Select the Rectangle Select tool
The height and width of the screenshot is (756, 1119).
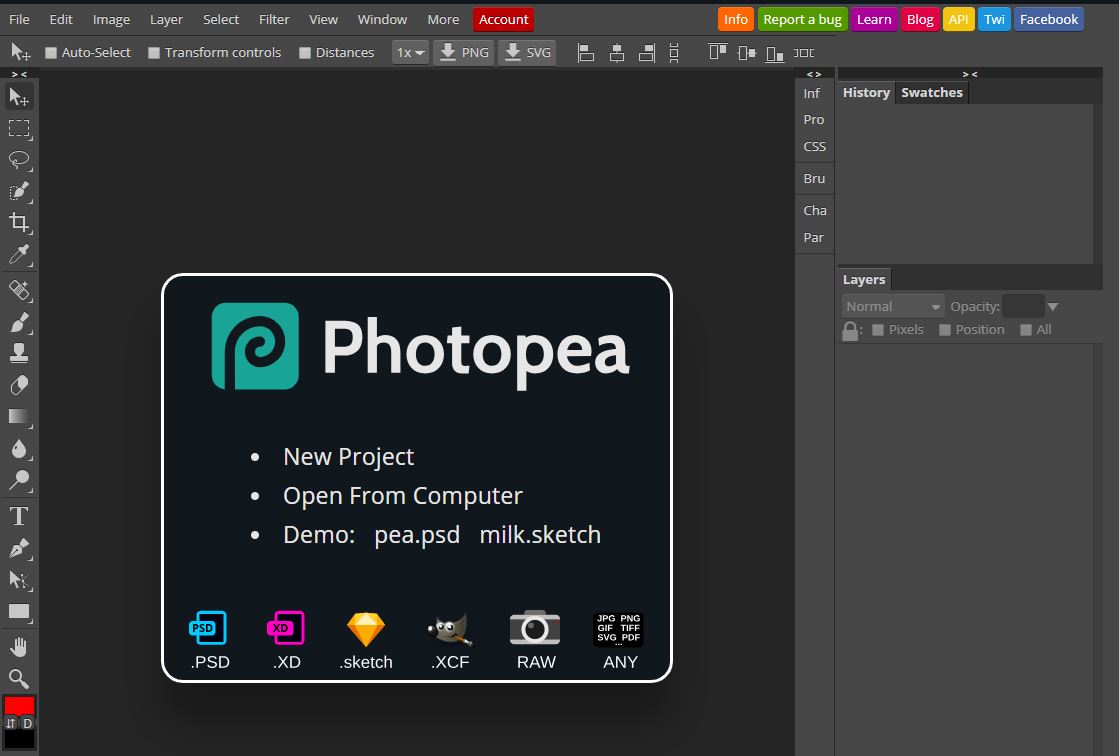coord(19,128)
